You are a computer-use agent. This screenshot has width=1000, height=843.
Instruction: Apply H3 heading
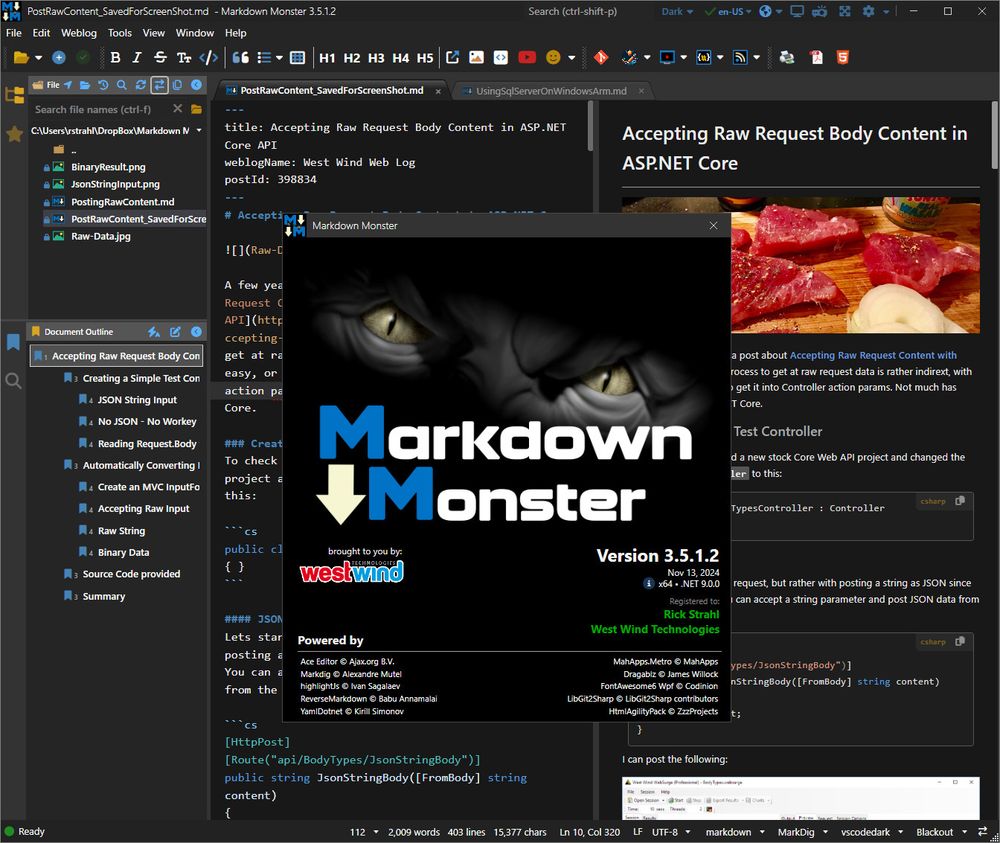click(x=376, y=58)
